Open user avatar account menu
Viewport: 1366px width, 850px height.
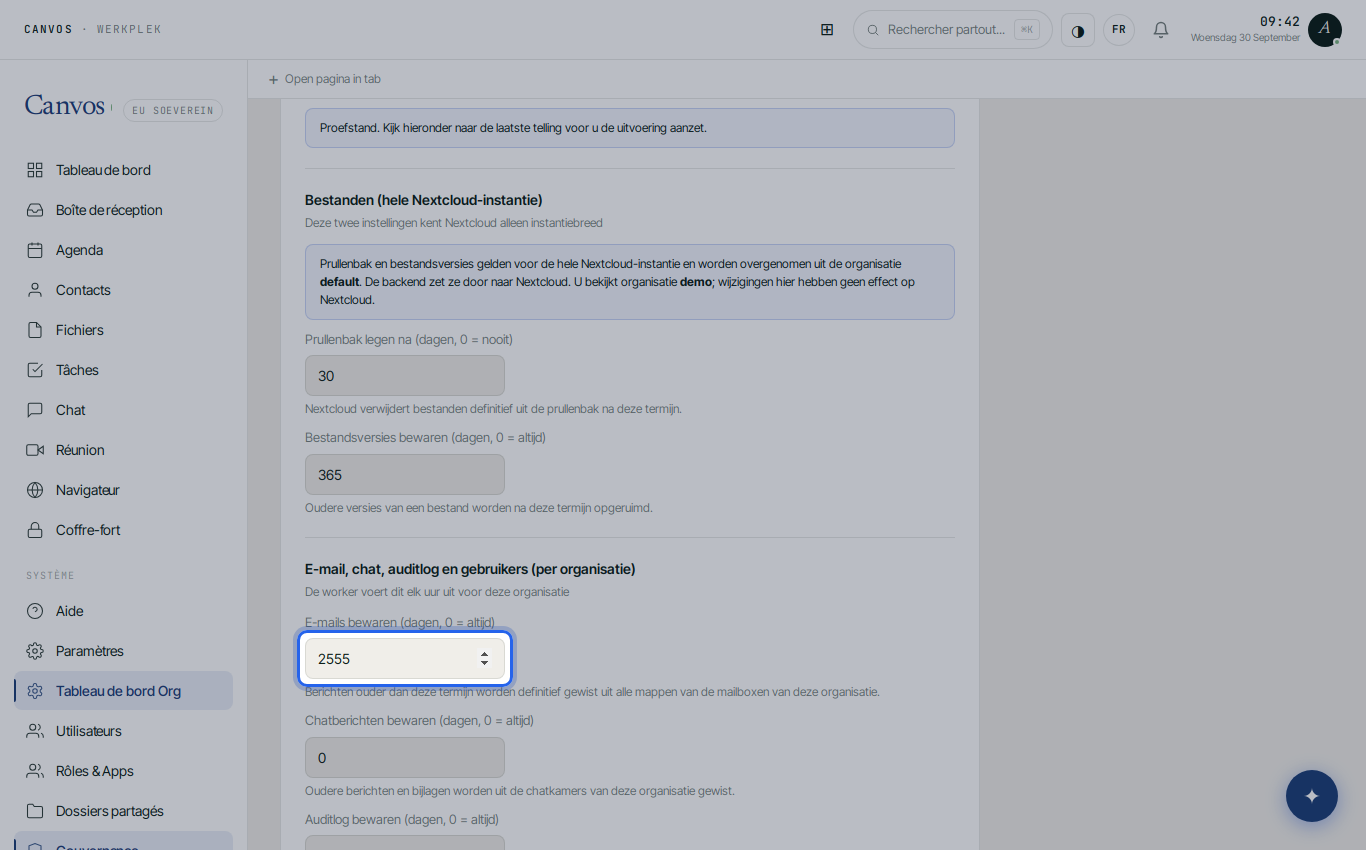(x=1325, y=30)
